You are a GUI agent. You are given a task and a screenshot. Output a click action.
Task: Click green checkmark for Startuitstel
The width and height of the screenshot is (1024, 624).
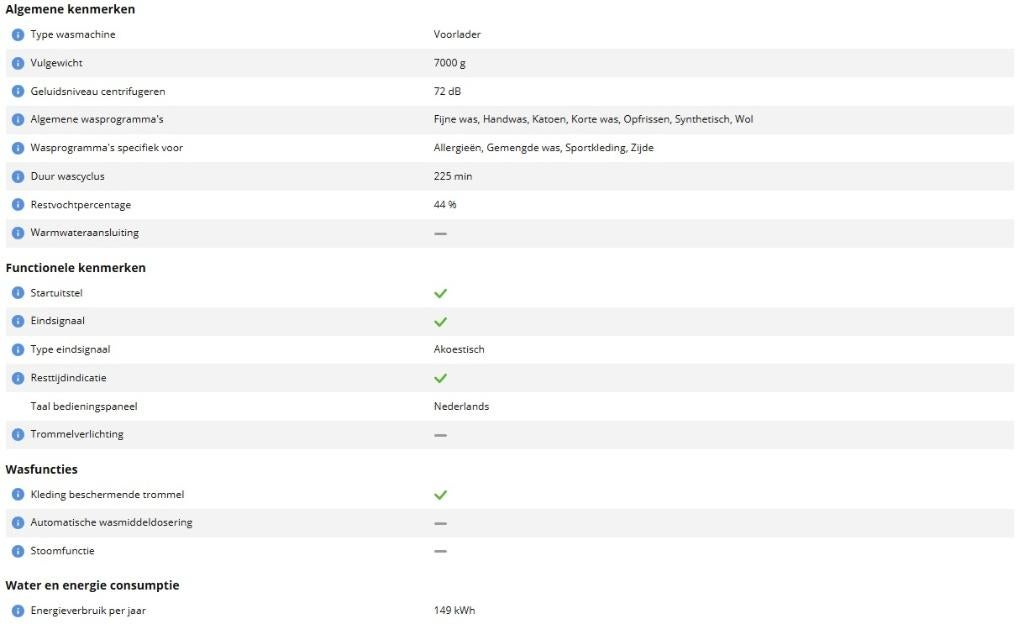(441, 294)
